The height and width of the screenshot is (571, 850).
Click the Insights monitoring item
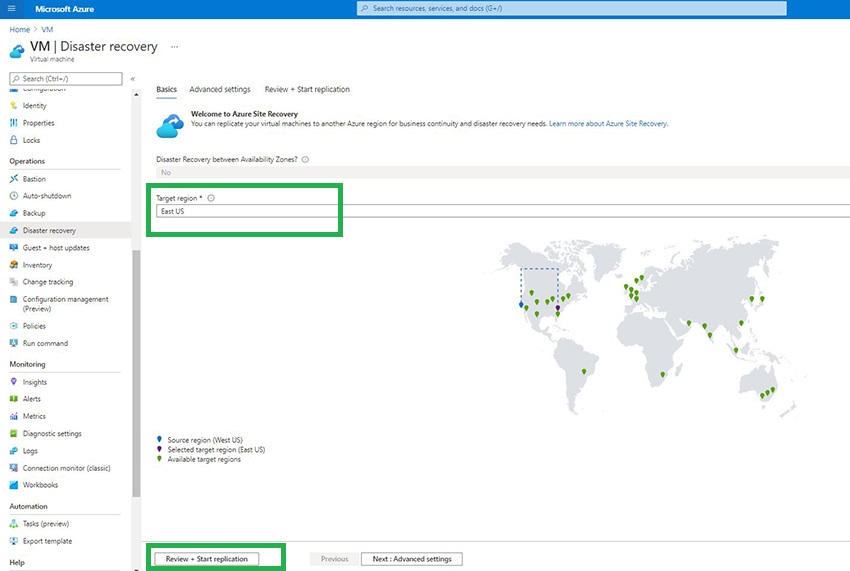click(x=34, y=382)
